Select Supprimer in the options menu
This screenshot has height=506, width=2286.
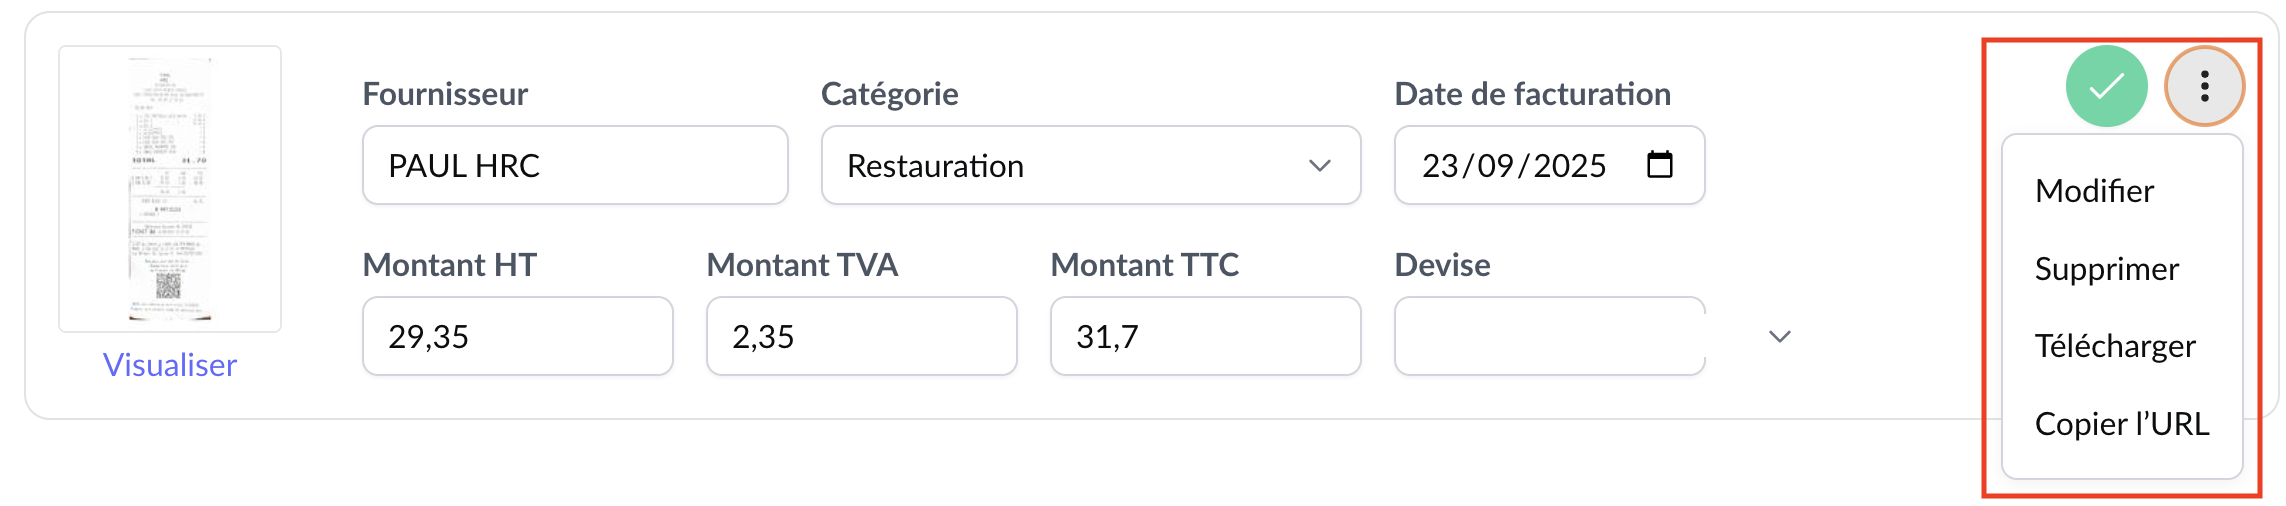[x=2106, y=269]
